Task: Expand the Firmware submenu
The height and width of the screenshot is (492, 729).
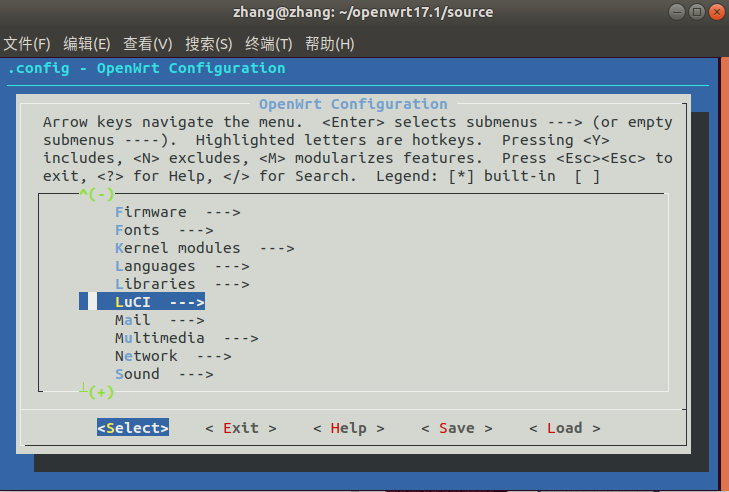Action: [177, 212]
